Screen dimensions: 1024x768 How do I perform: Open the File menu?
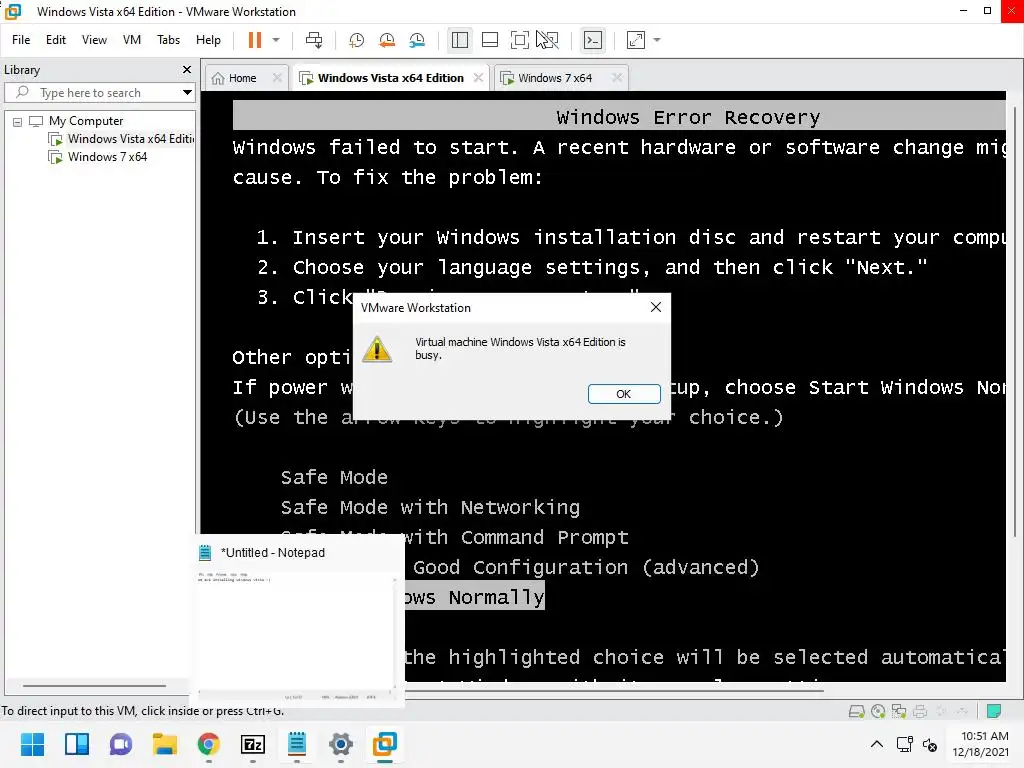(x=21, y=40)
